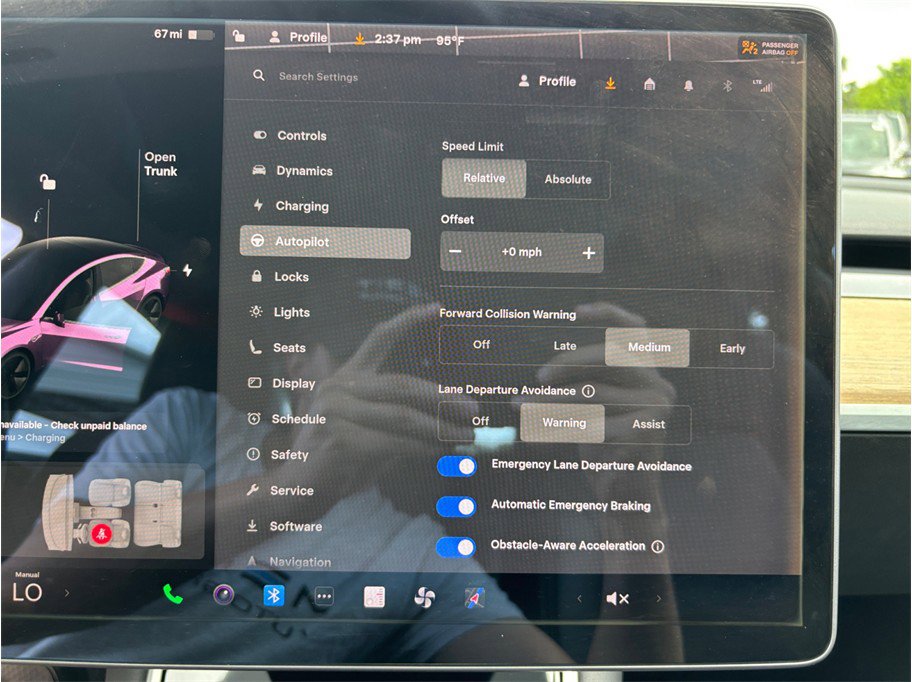Tap the LTE signal strength icon
912x682 pixels.
[x=763, y=87]
